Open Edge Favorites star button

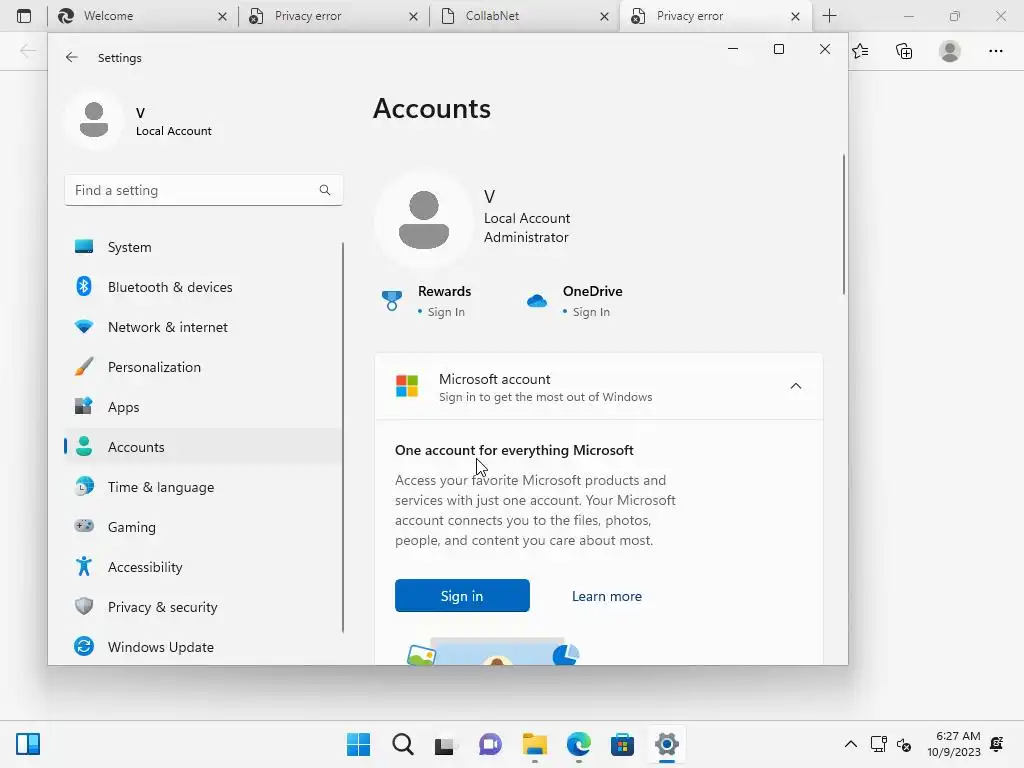point(860,51)
